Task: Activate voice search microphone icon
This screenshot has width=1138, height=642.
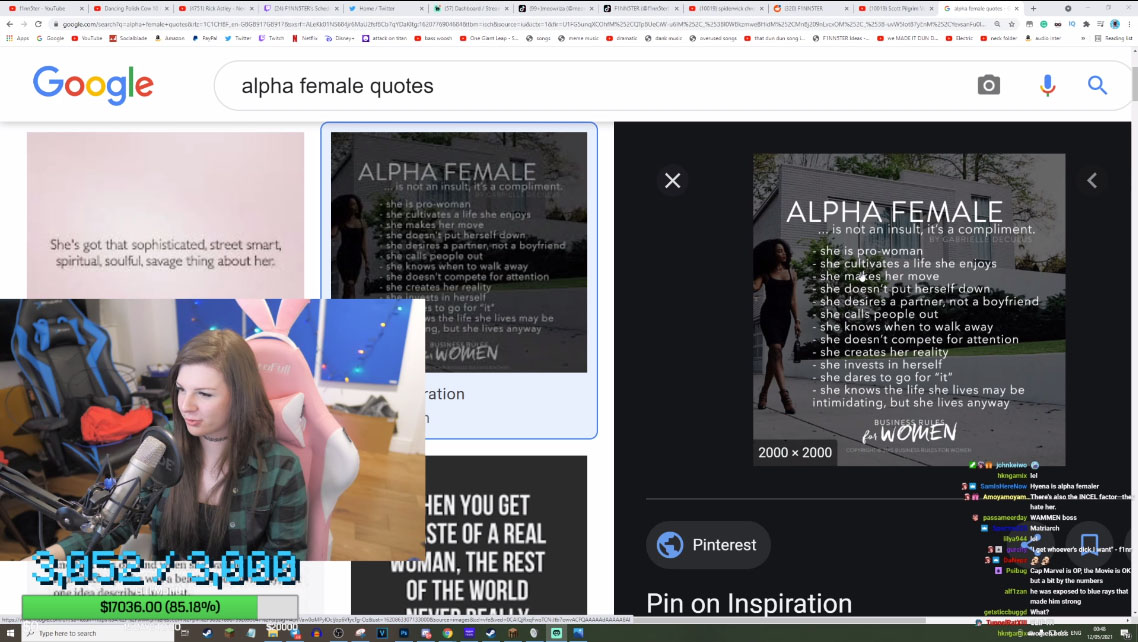Action: tap(1047, 86)
